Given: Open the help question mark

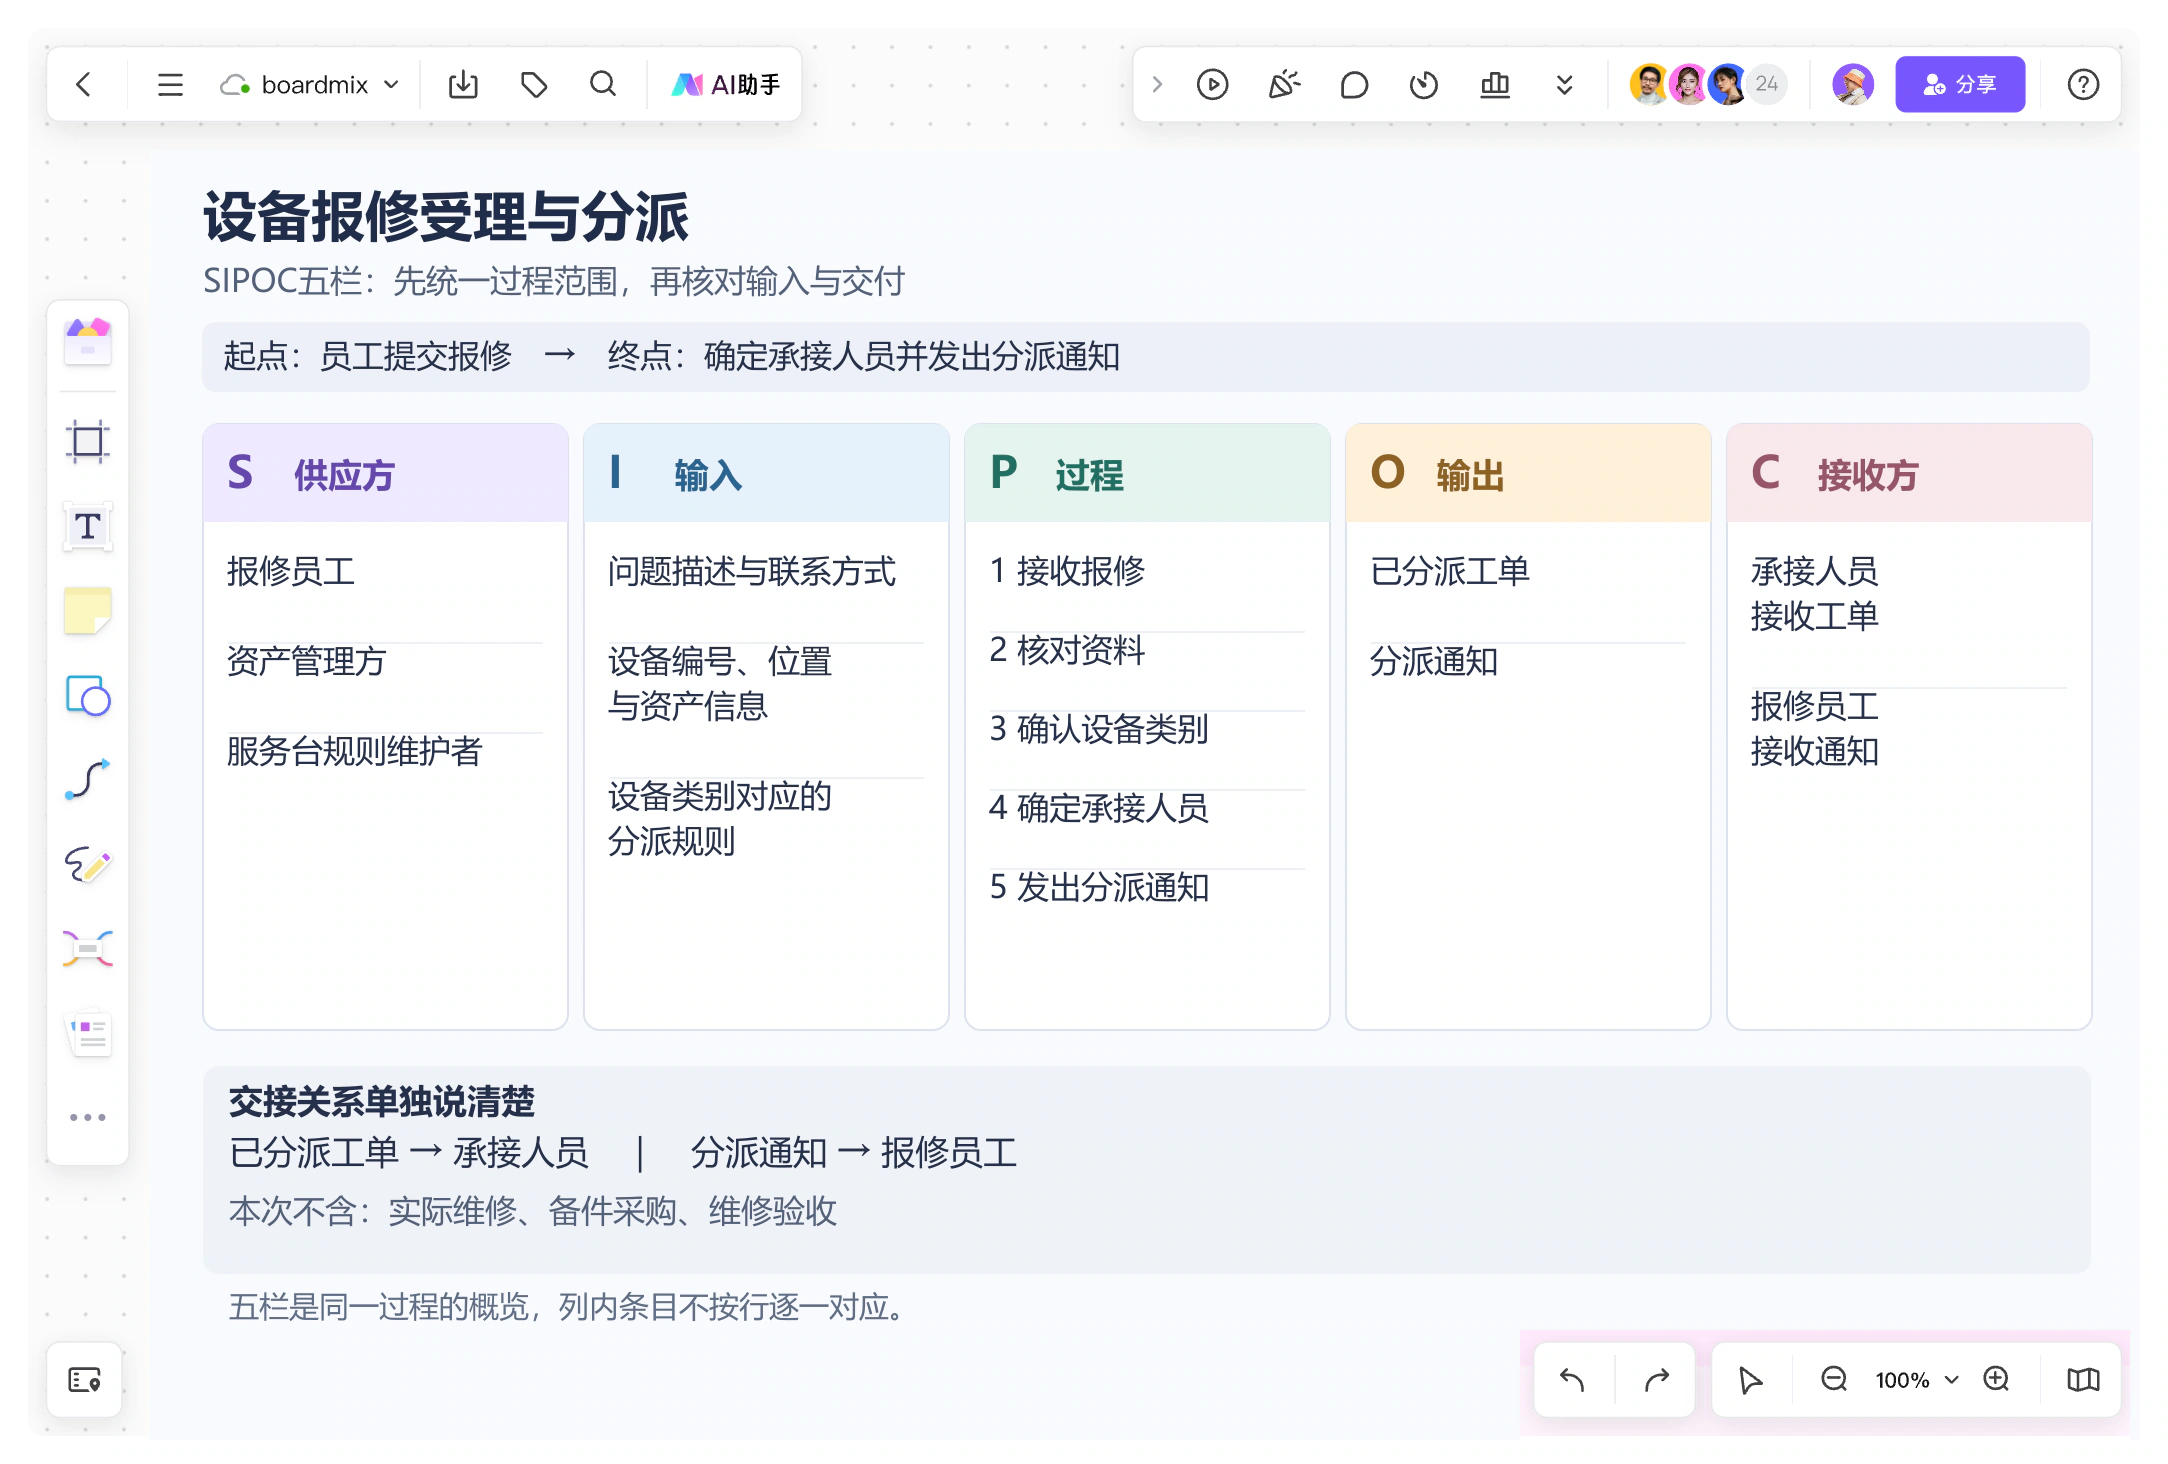Looking at the screenshot, I should click(2083, 85).
